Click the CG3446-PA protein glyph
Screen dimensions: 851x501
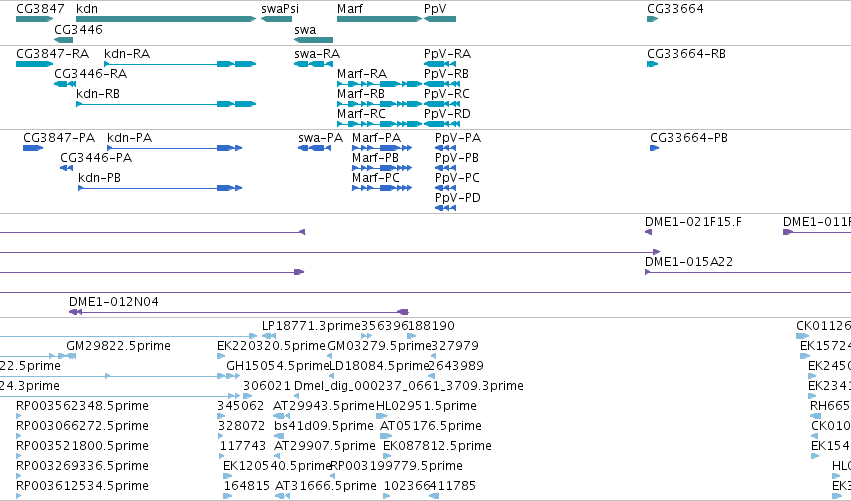[x=66, y=168]
